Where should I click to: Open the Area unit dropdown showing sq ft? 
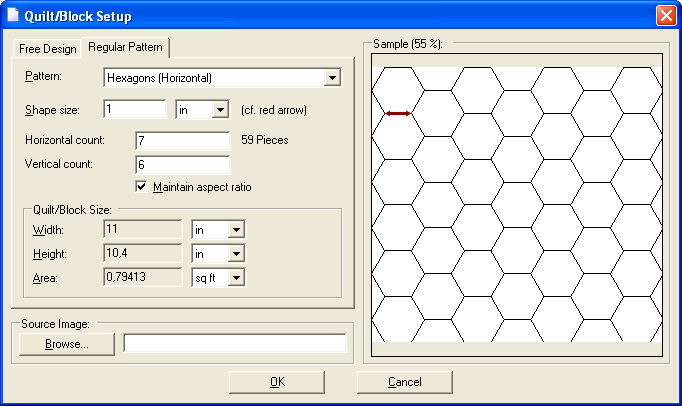(x=218, y=278)
